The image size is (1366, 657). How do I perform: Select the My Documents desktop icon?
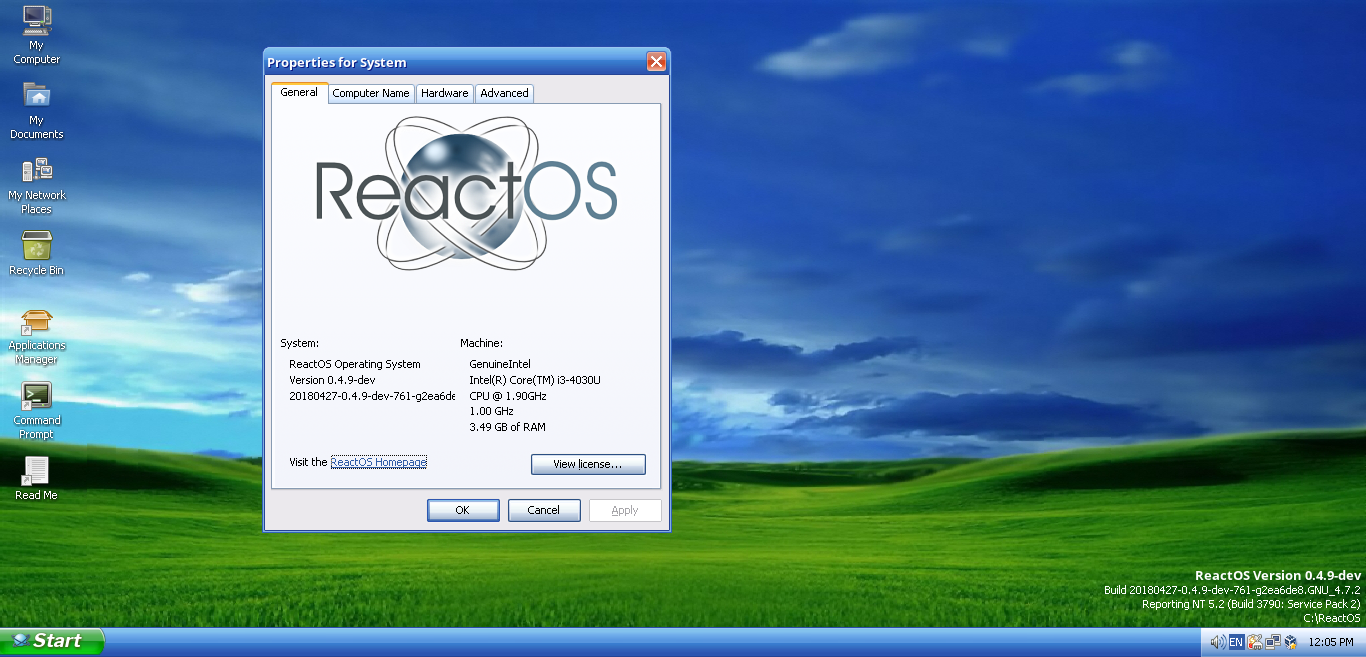click(37, 110)
